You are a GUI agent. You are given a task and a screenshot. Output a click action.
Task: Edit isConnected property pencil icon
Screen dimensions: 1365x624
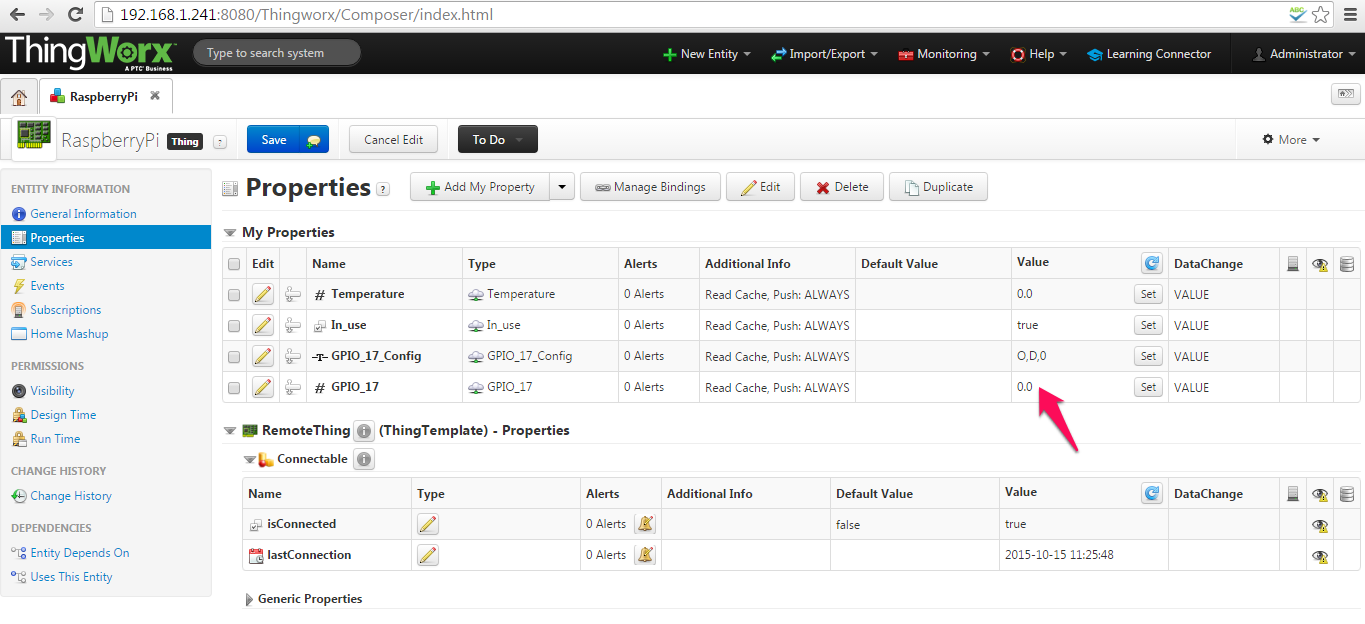click(428, 524)
